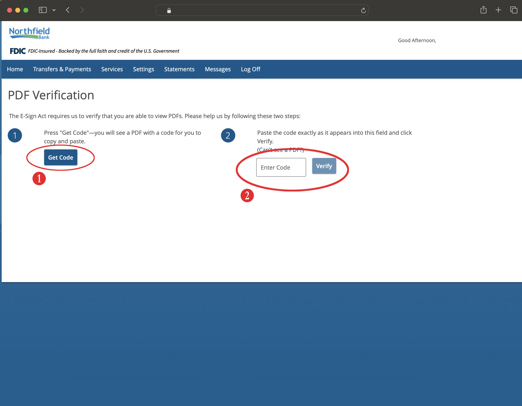Add a new tab with plus icon
The image size is (522, 406).
click(x=498, y=10)
